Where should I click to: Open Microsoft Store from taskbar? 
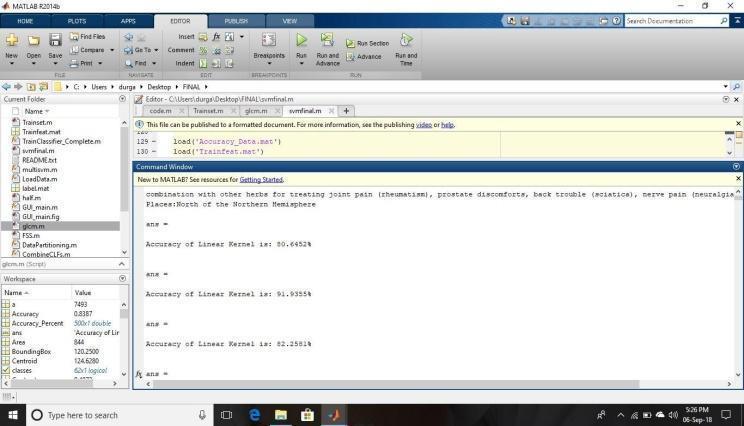point(307,415)
